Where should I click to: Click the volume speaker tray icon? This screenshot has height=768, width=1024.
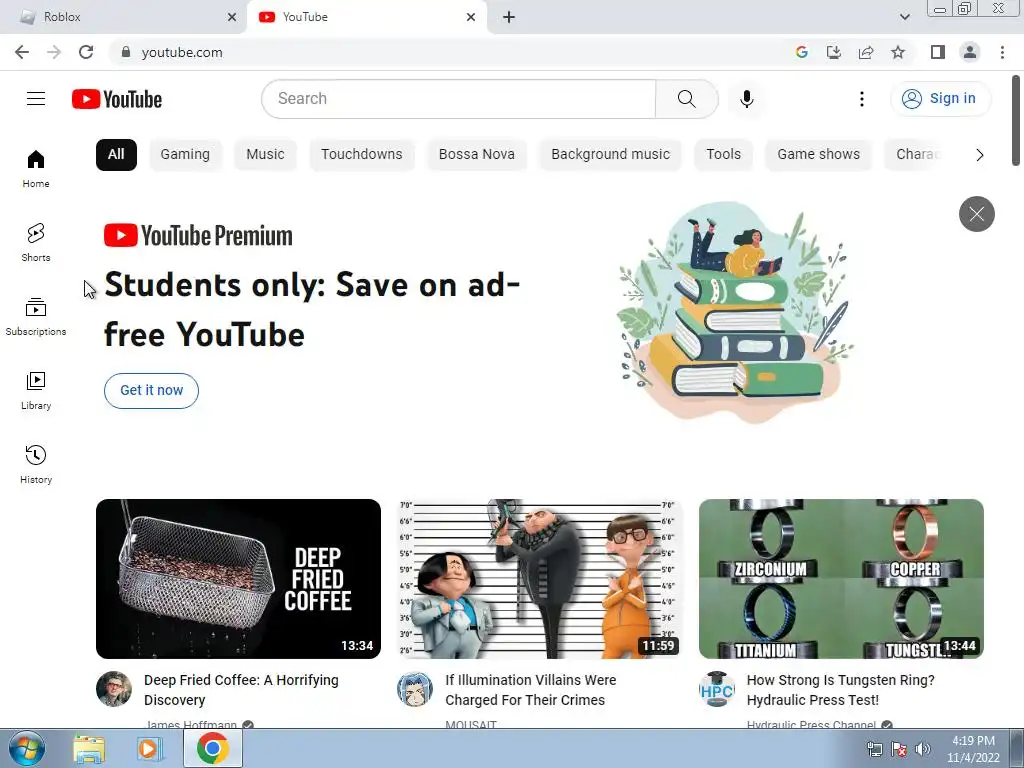click(923, 748)
